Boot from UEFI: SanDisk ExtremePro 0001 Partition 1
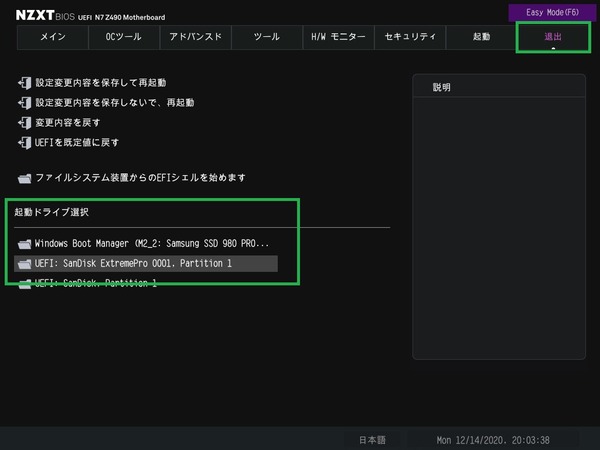This screenshot has width=600, height=450. 146,264
